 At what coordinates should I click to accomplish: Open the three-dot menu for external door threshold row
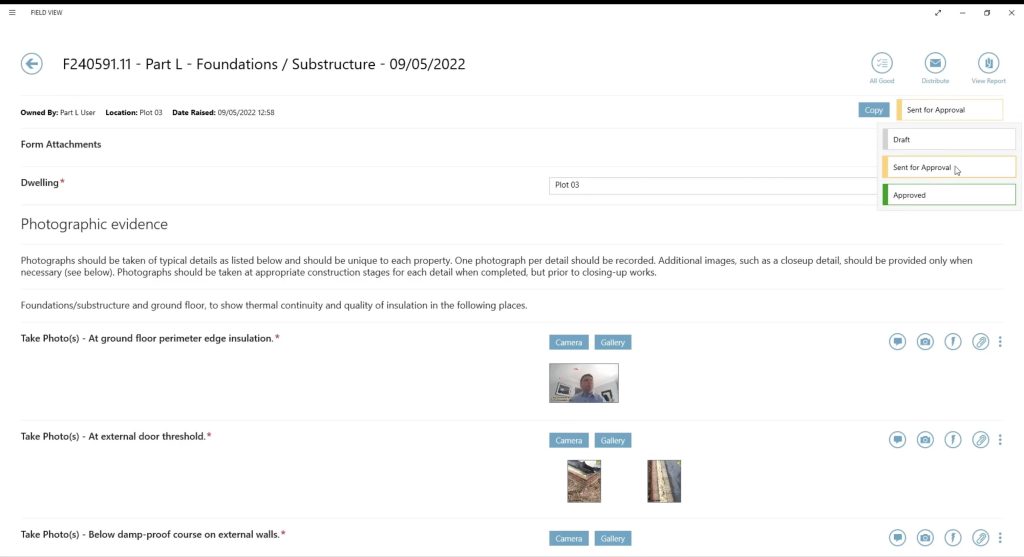(x=1000, y=440)
